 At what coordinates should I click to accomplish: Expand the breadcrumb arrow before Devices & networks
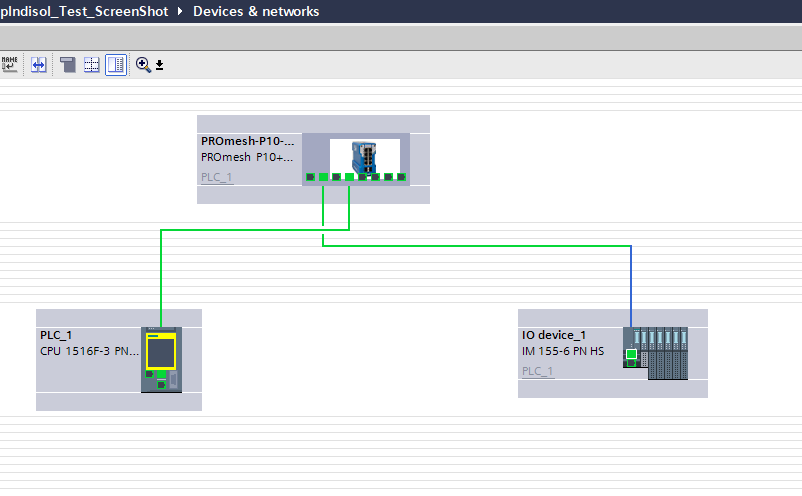(180, 11)
